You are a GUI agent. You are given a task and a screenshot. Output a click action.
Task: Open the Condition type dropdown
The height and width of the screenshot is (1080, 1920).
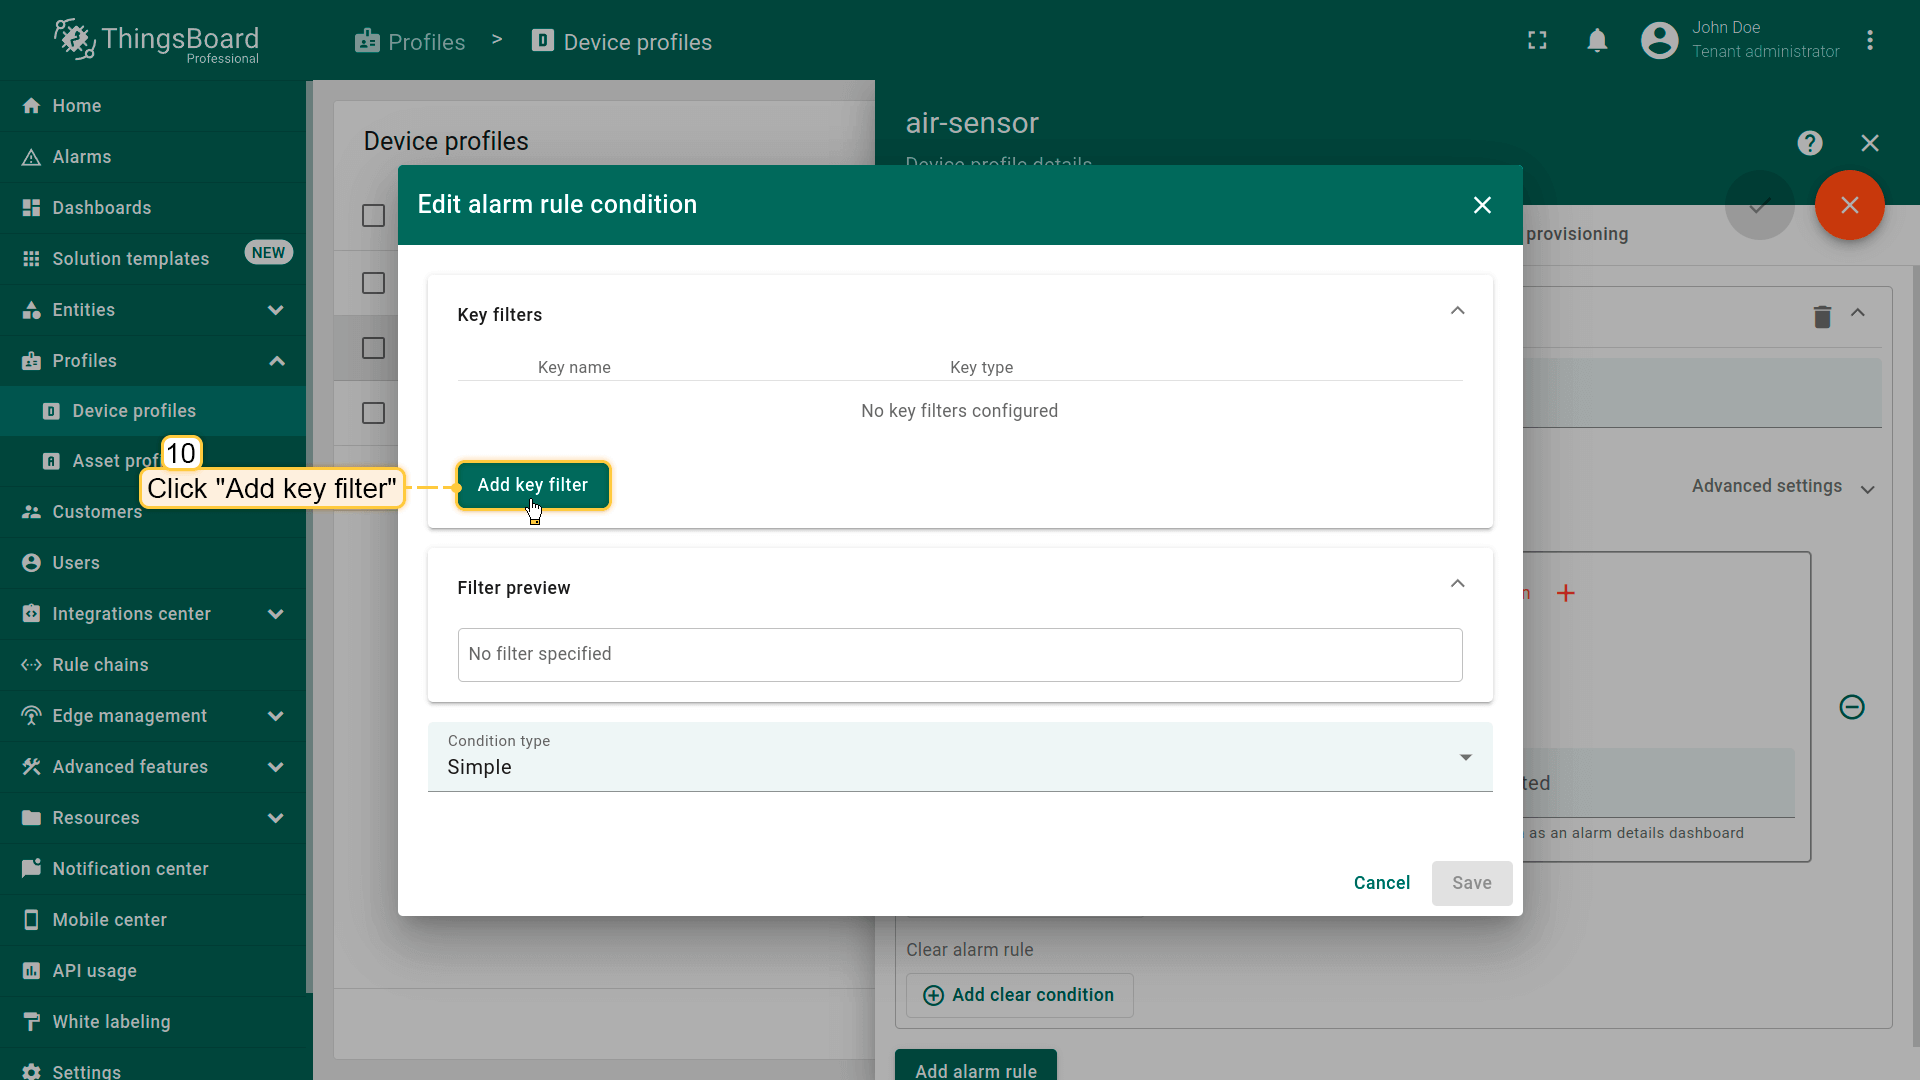tap(959, 758)
